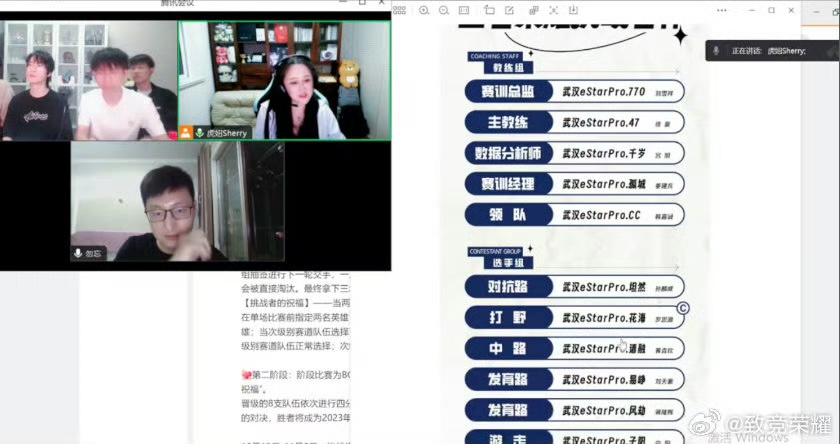
Task: Click the zoom out magnifier icon
Action: tap(444, 10)
